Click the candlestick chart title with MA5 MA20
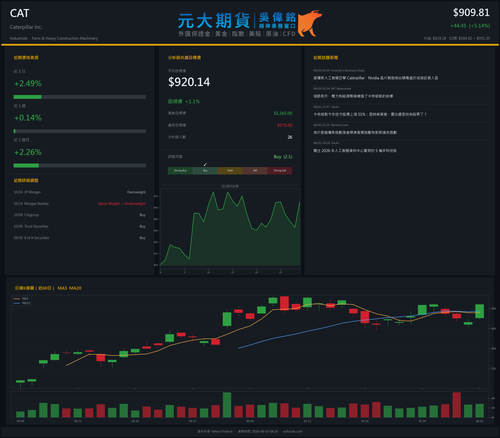The image size is (500, 438). point(48,288)
